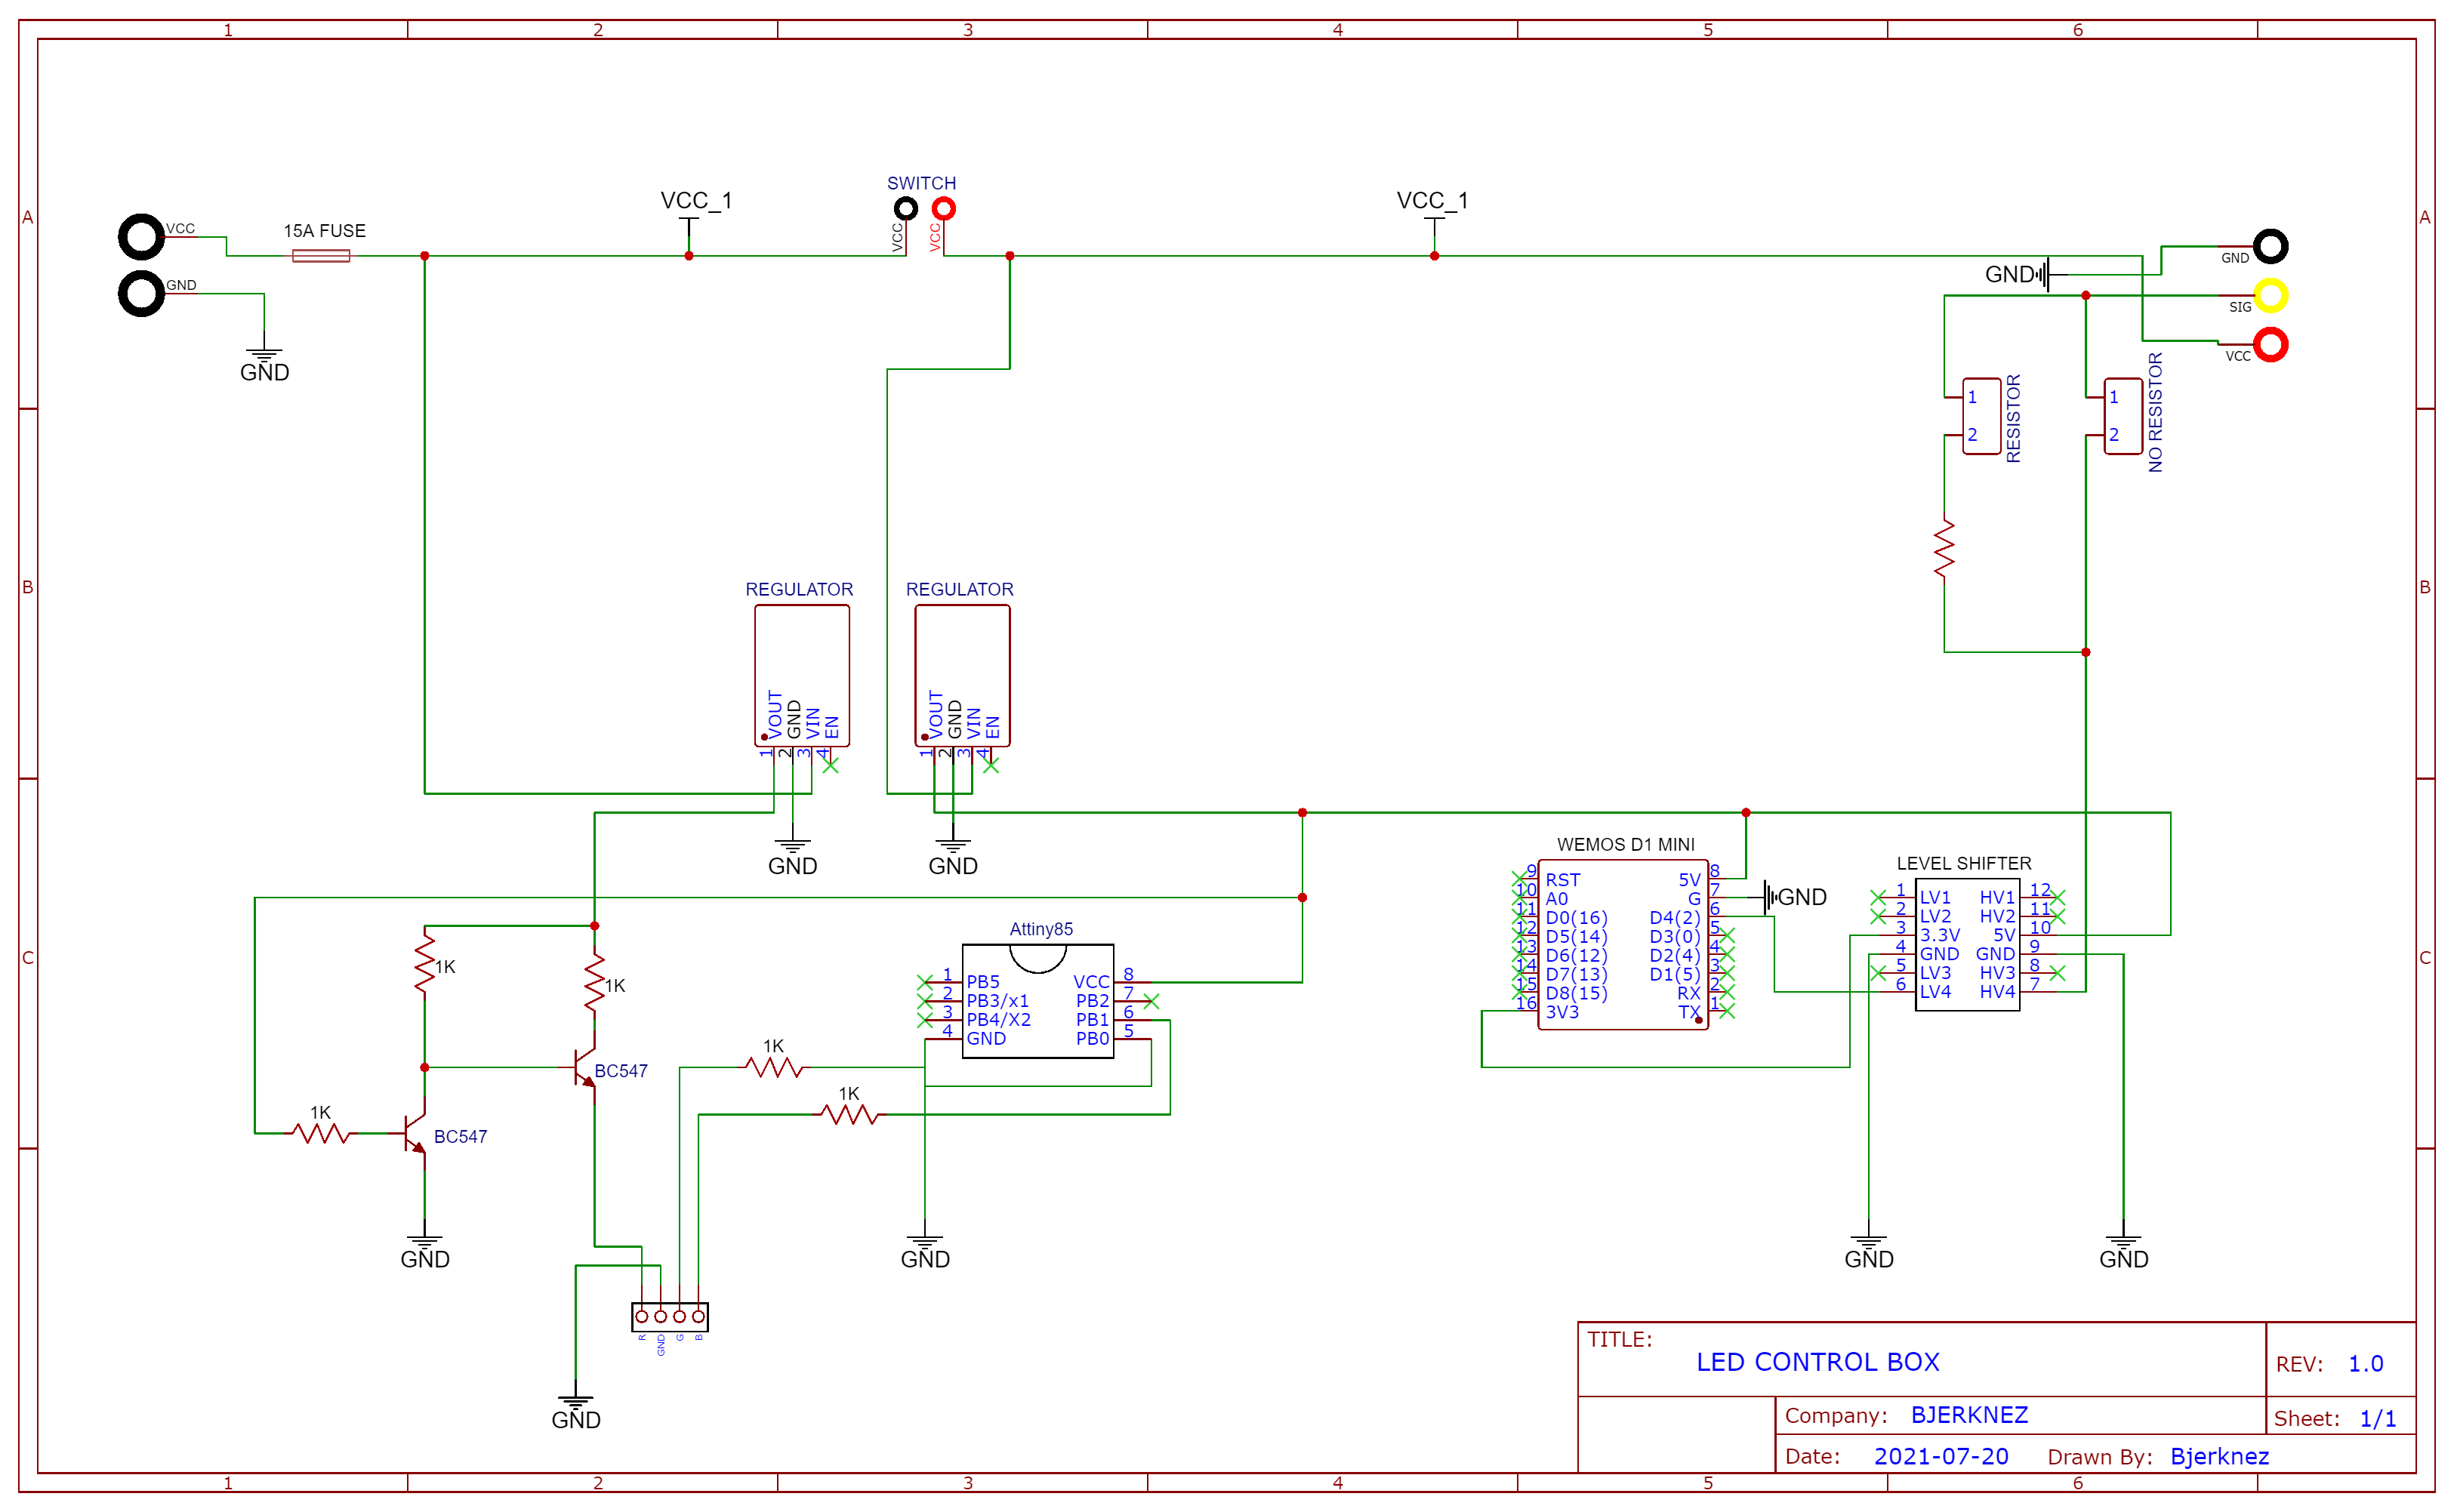Select the red VCC pad under SWITCH
The height and width of the screenshot is (1512, 2454).
point(944,208)
